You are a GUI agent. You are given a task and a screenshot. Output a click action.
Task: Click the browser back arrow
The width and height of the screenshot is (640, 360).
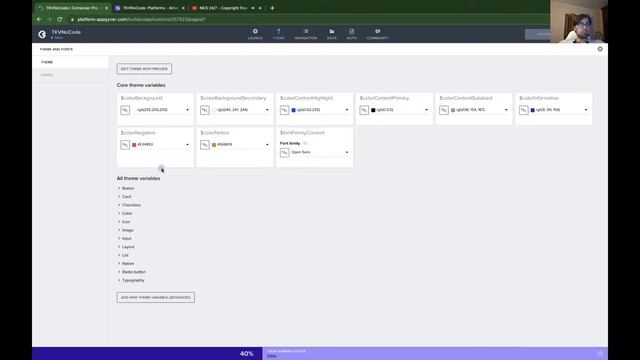click(39, 19)
